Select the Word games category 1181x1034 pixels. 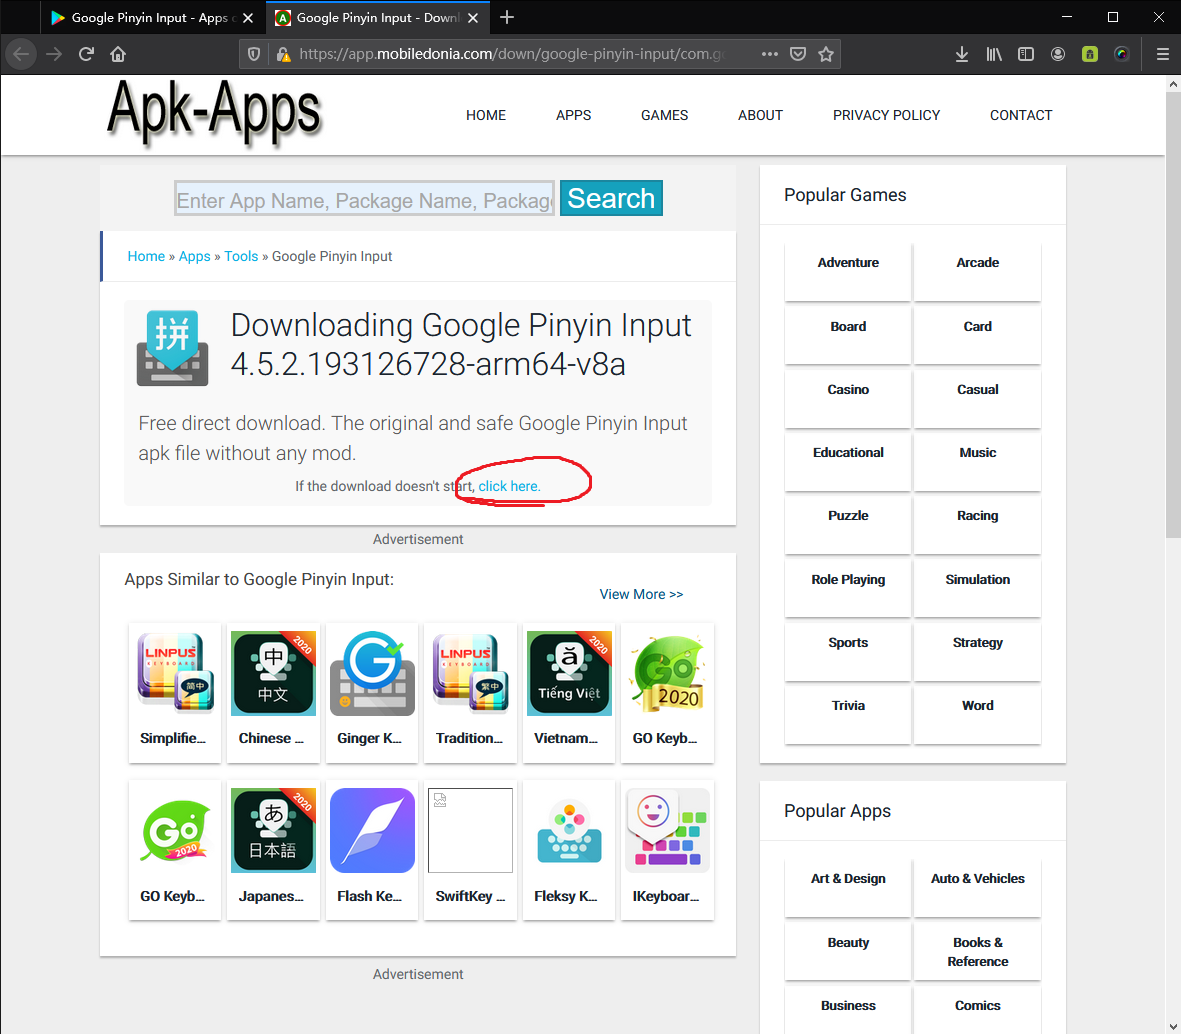pyautogui.click(x=978, y=714)
